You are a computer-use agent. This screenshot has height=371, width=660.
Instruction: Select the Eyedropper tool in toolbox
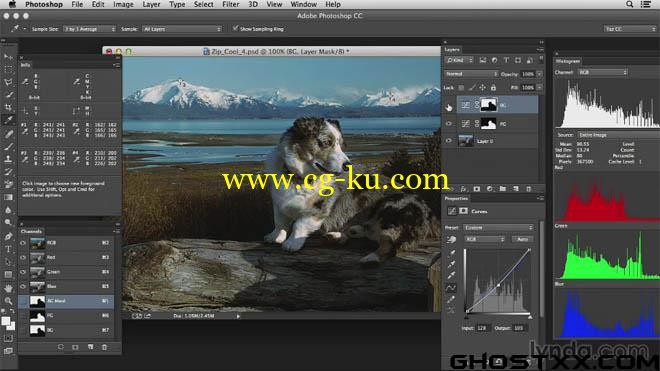coord(8,120)
